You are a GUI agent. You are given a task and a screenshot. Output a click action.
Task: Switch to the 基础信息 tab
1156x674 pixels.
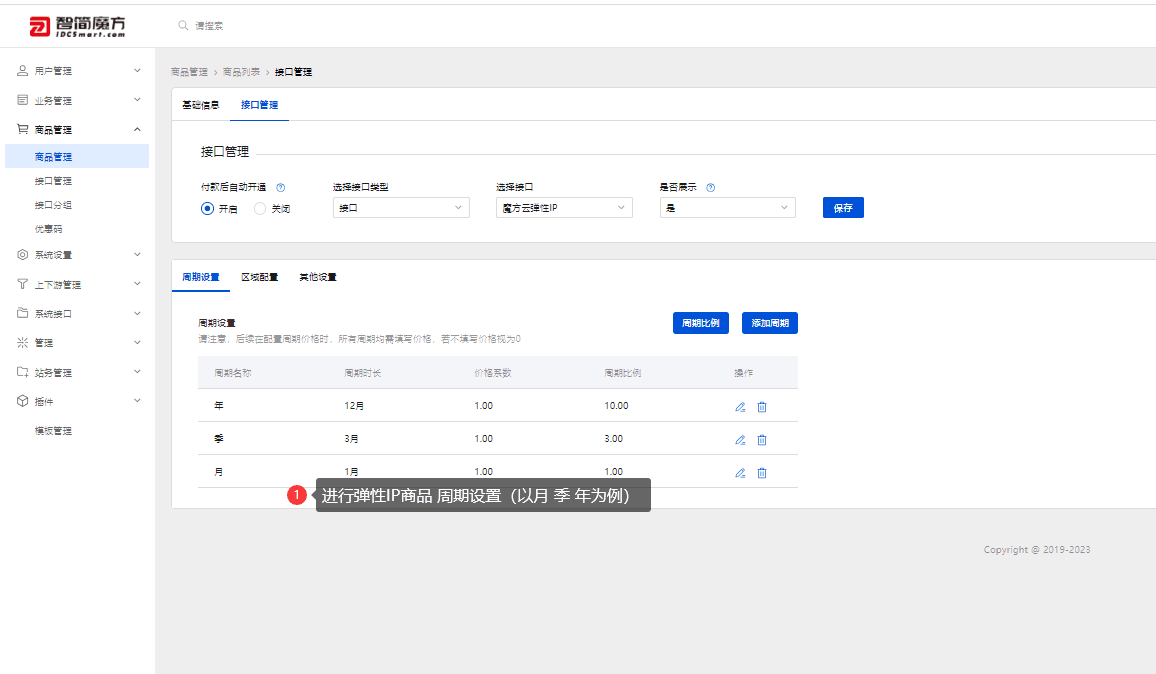[x=201, y=105]
